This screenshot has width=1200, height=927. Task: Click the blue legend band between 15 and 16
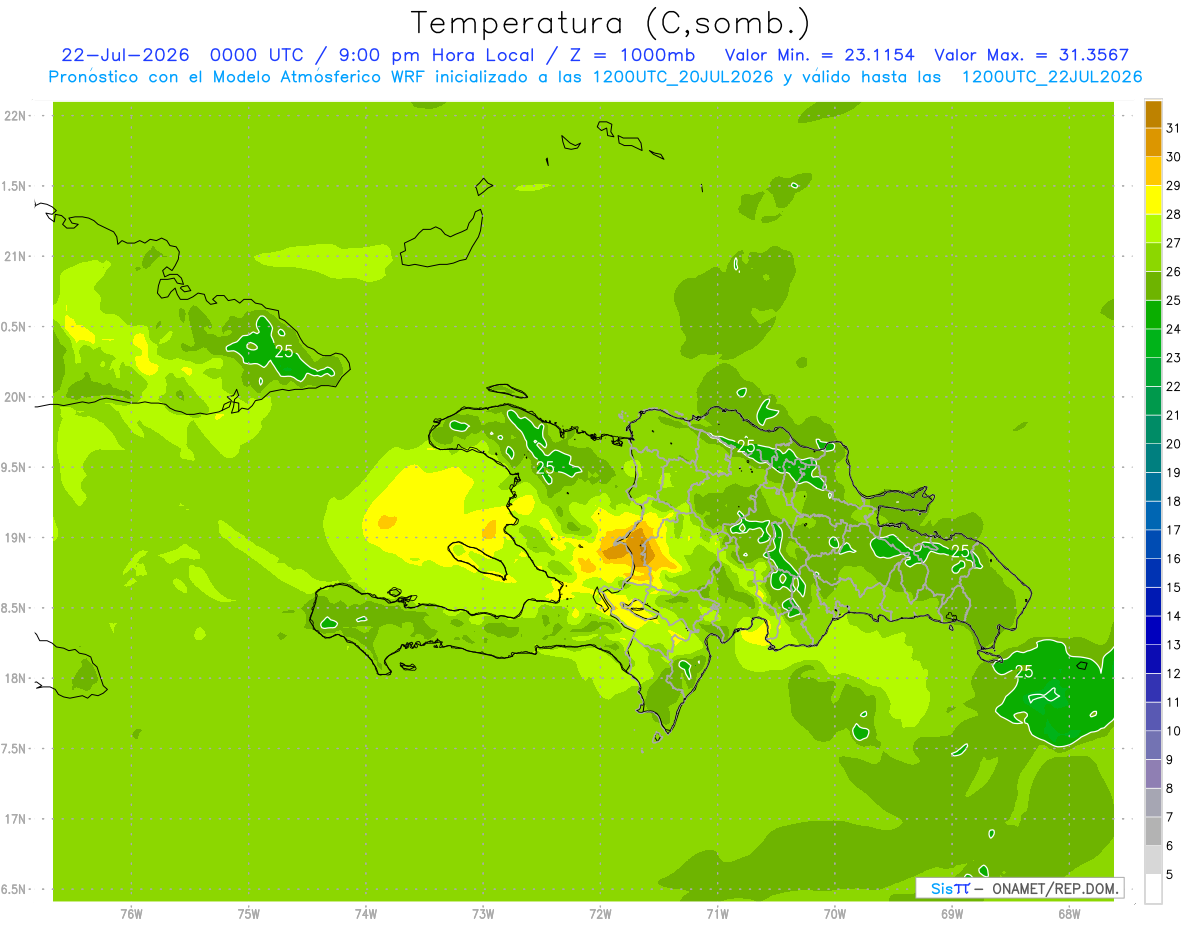(1153, 573)
